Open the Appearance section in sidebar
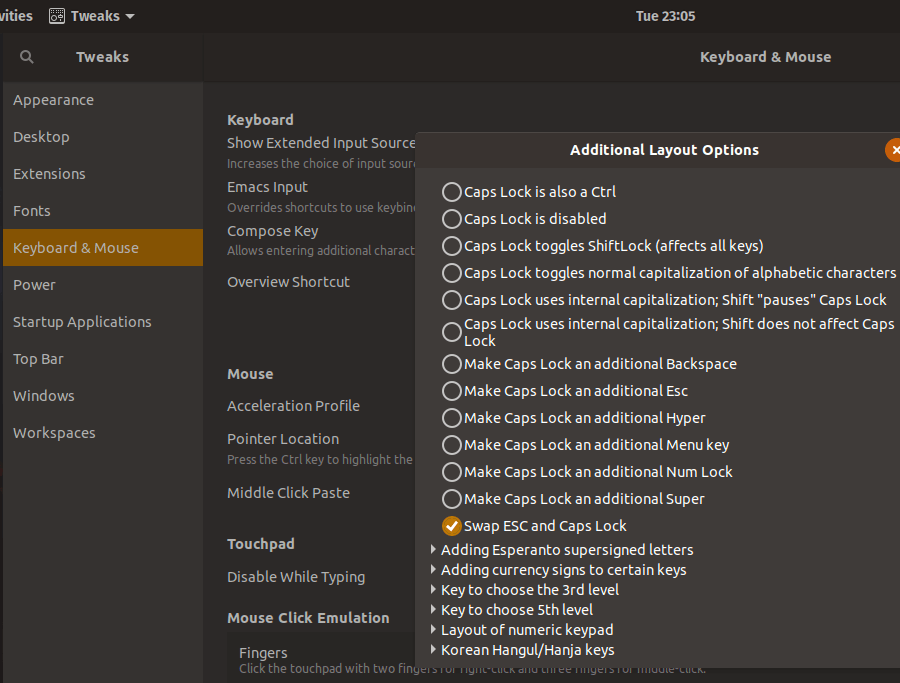The height and width of the screenshot is (683, 900). tap(53, 100)
